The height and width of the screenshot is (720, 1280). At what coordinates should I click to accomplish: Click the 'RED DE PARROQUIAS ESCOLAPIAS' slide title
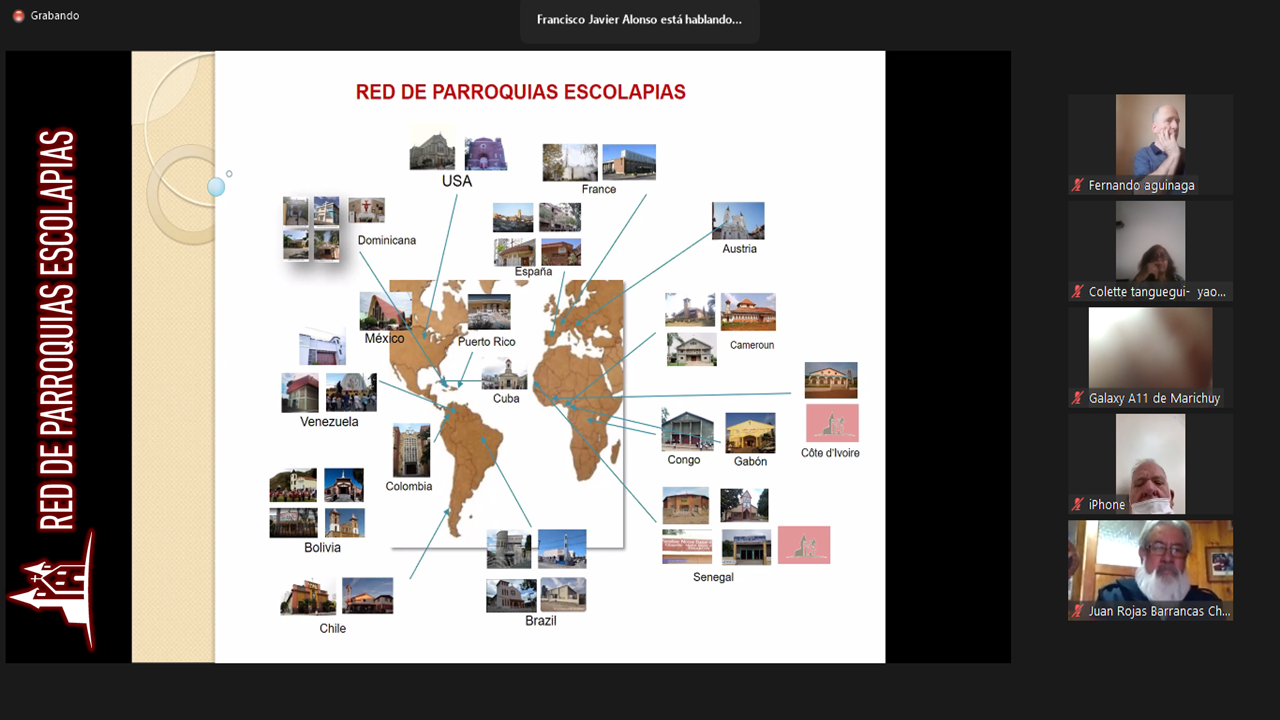[x=520, y=92]
